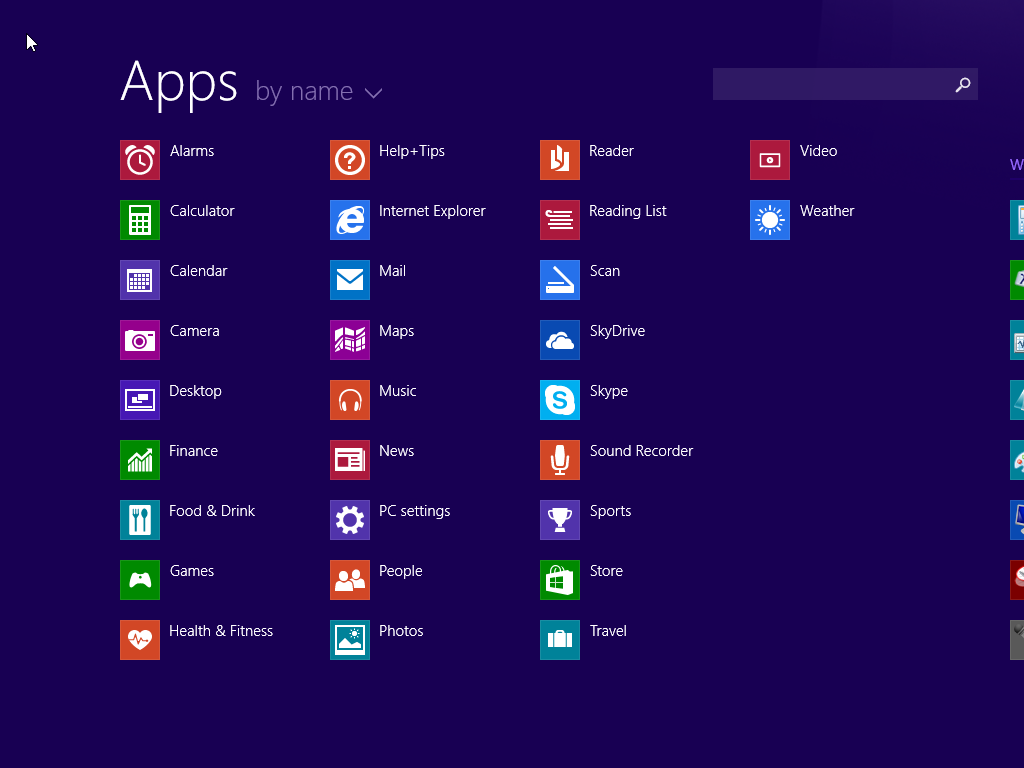Open PC settings gear icon
The image size is (1024, 768).
[350, 520]
